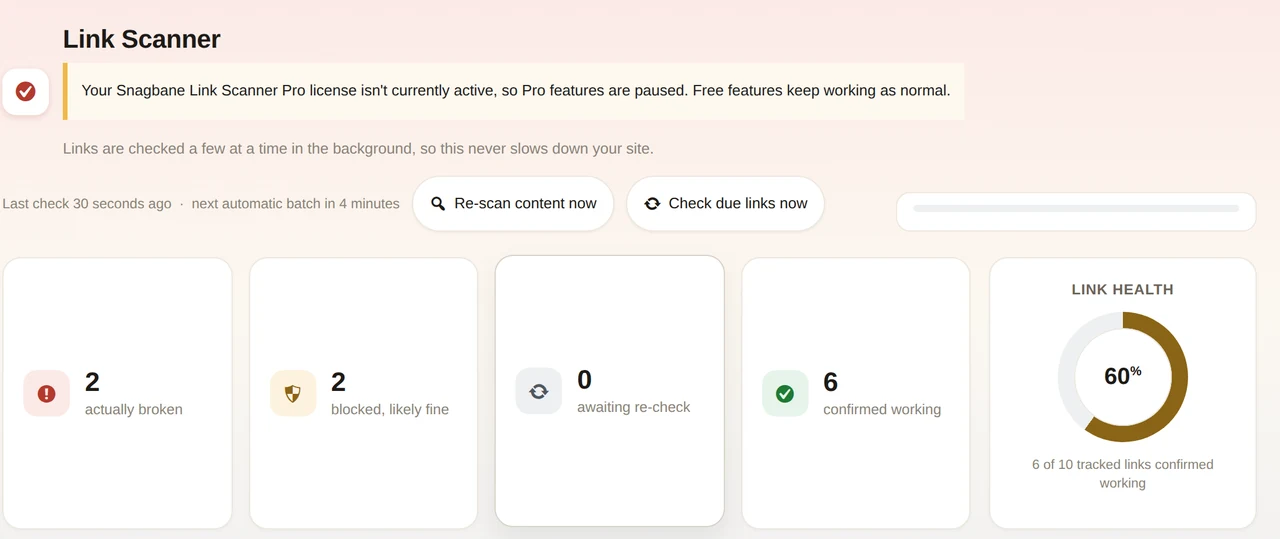This screenshot has height=539, width=1280.
Task: Click the circular arrows icon in Check due links
Action: coord(652,204)
